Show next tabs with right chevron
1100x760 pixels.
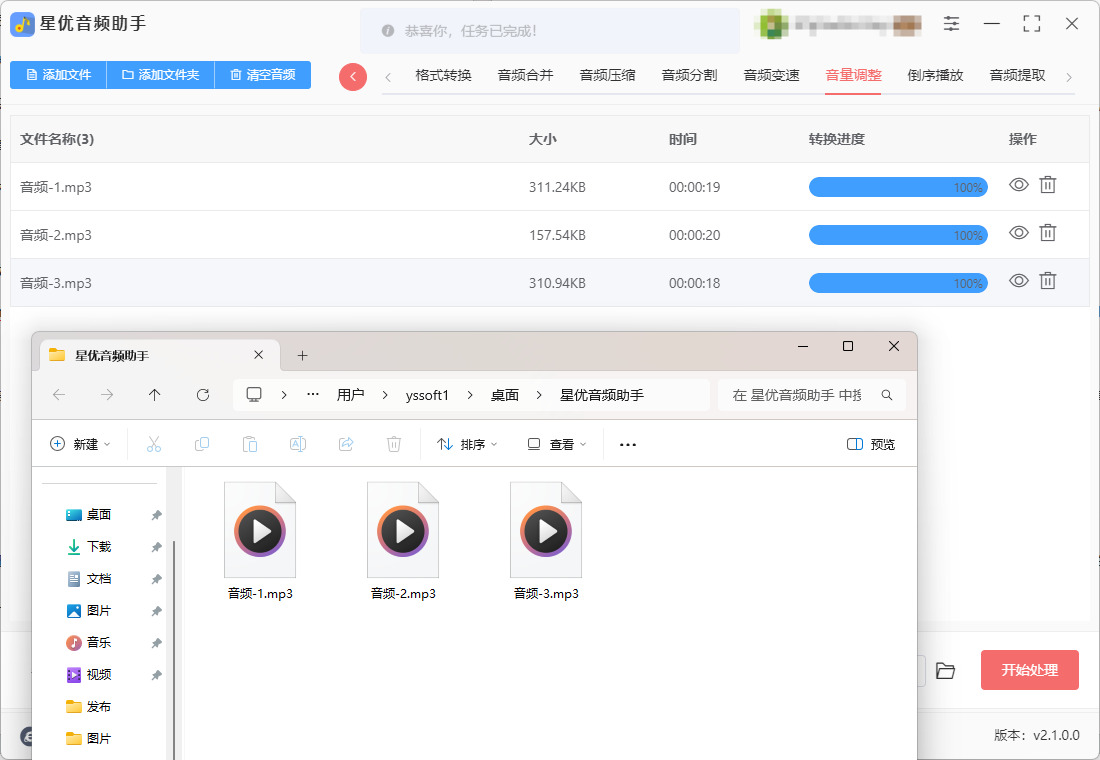tap(1068, 77)
